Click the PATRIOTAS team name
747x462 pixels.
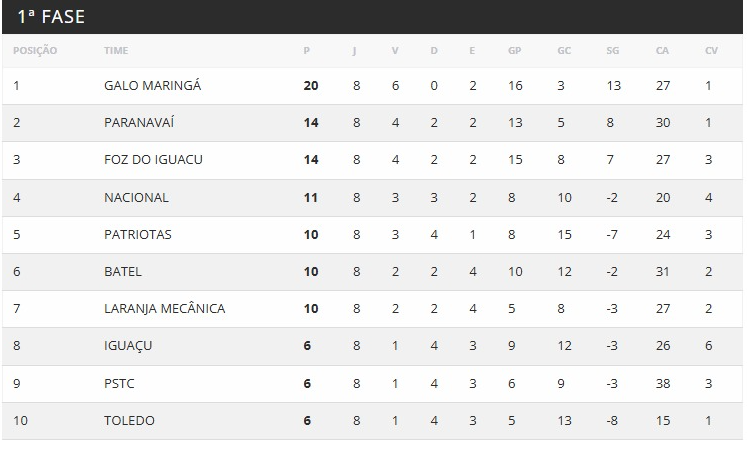click(x=138, y=235)
